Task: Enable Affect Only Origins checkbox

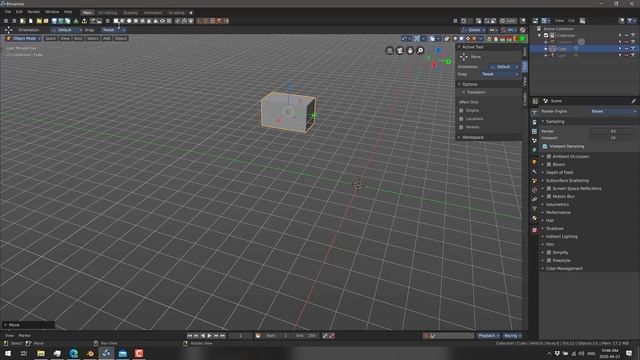Action: (x=461, y=111)
